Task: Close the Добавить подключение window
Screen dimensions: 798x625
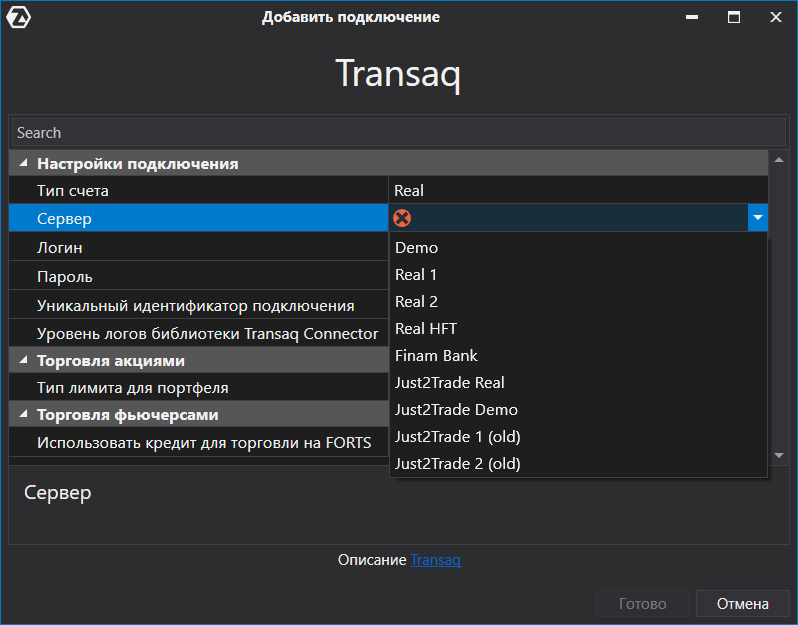Action: coord(776,17)
